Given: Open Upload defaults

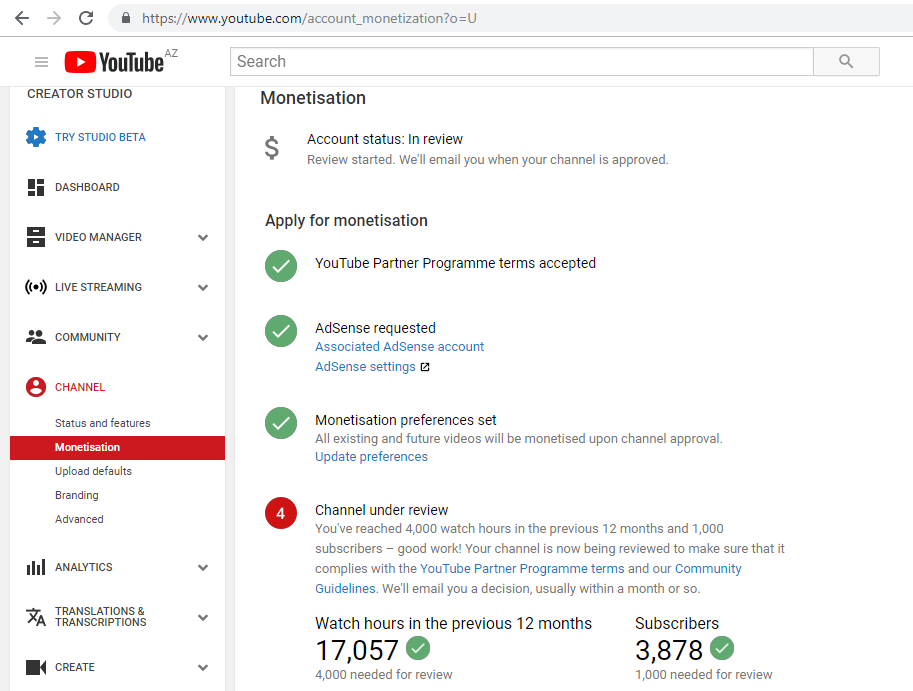Looking at the screenshot, I should pos(93,471).
